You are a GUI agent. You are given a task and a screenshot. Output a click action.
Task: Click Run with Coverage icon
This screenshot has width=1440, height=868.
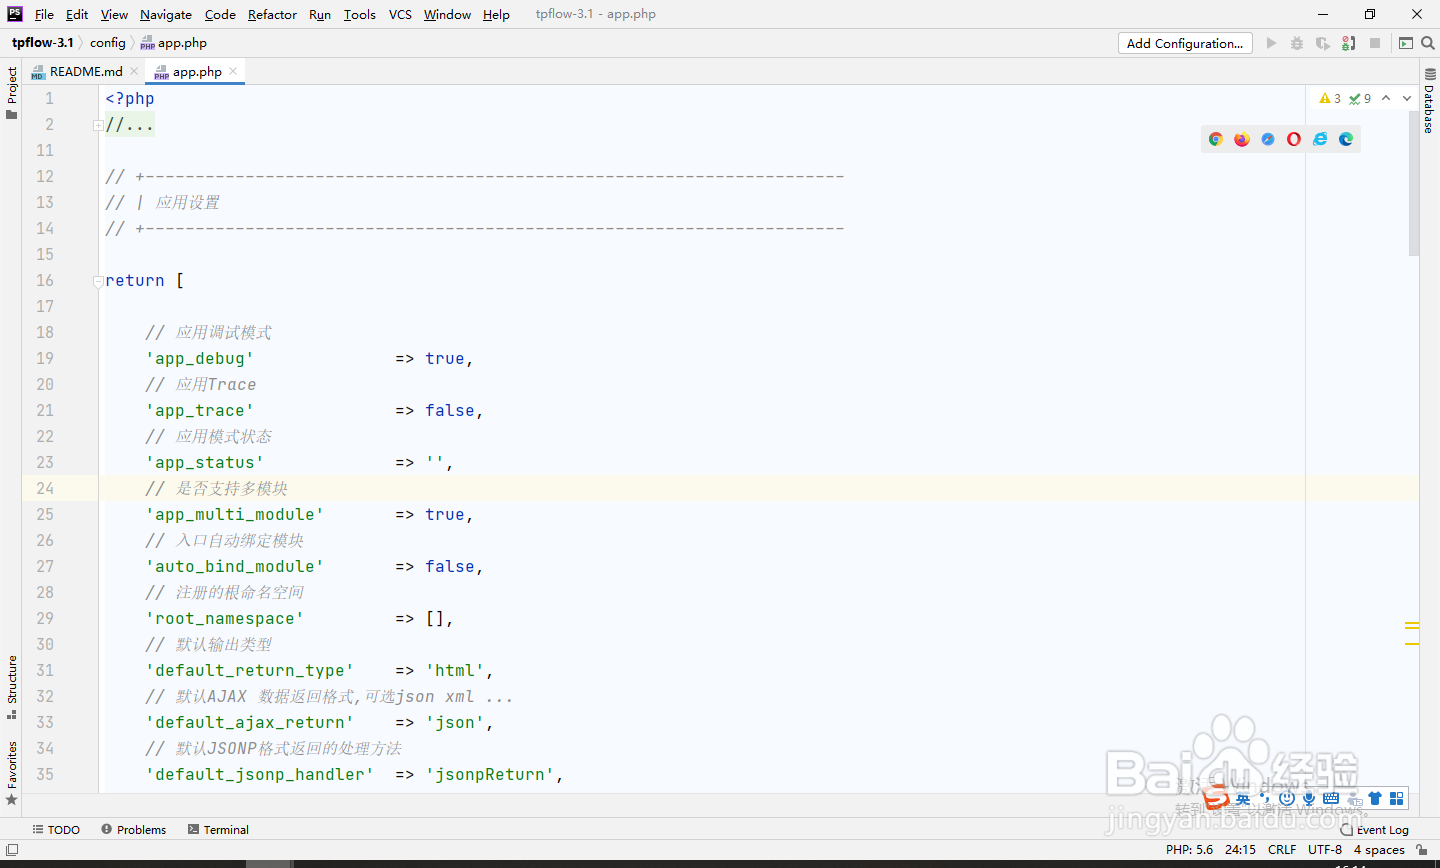point(1323,43)
